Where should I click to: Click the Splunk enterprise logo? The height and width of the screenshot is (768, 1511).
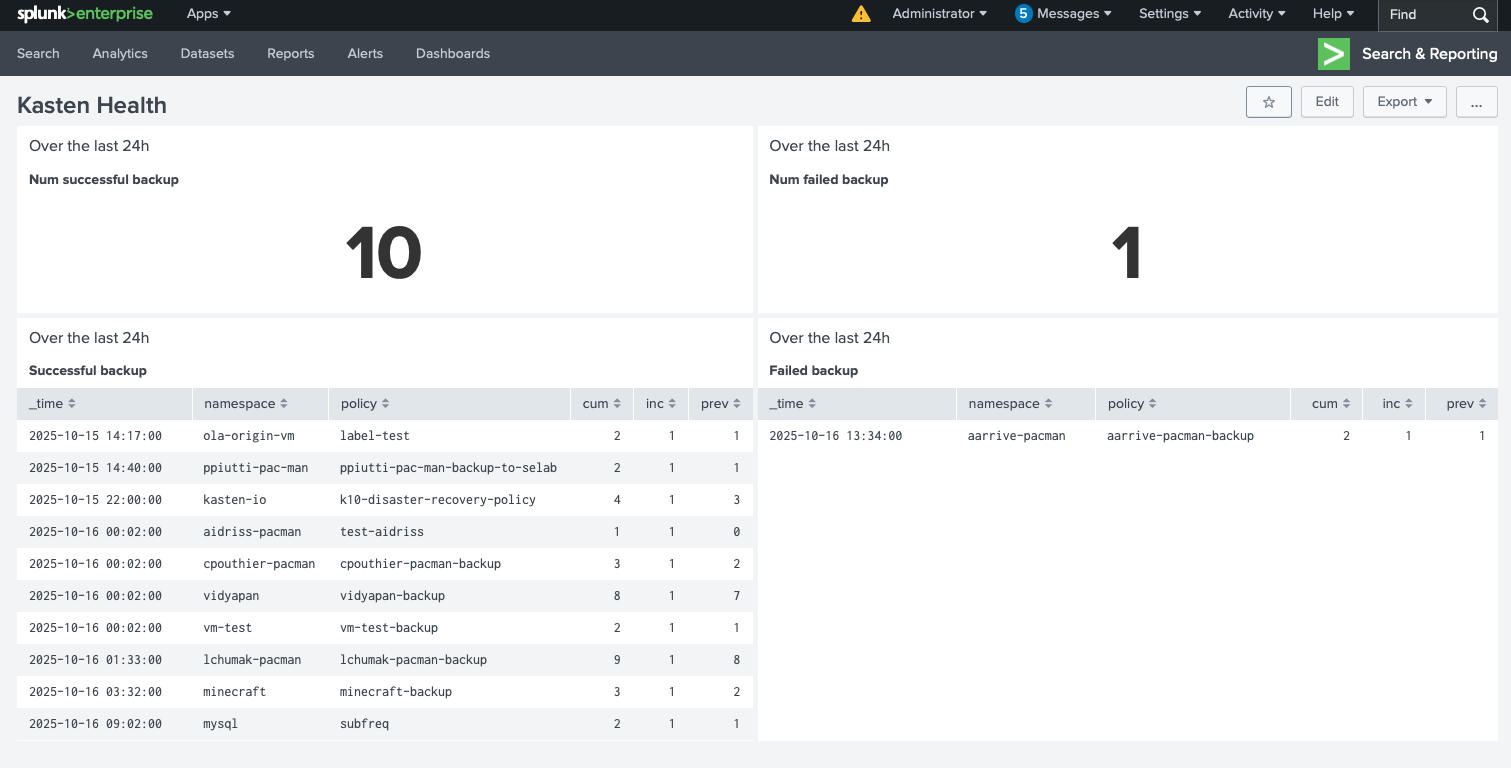coord(83,14)
